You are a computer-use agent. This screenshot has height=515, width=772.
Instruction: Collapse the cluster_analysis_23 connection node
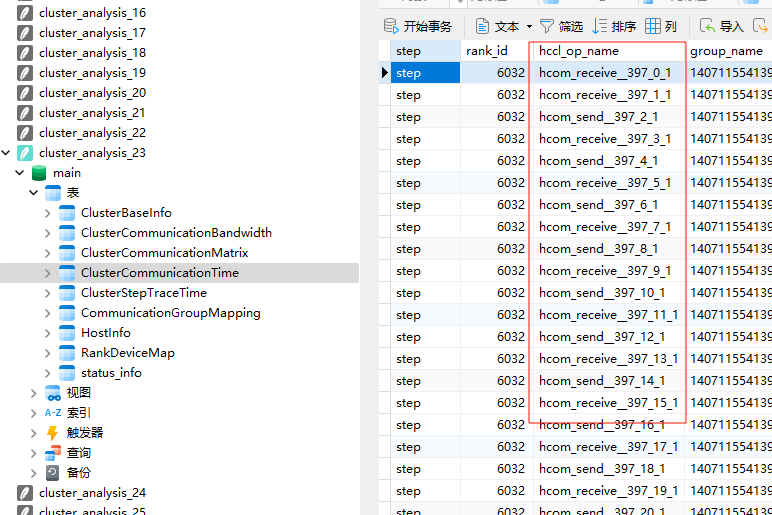pyautogui.click(x=6, y=153)
